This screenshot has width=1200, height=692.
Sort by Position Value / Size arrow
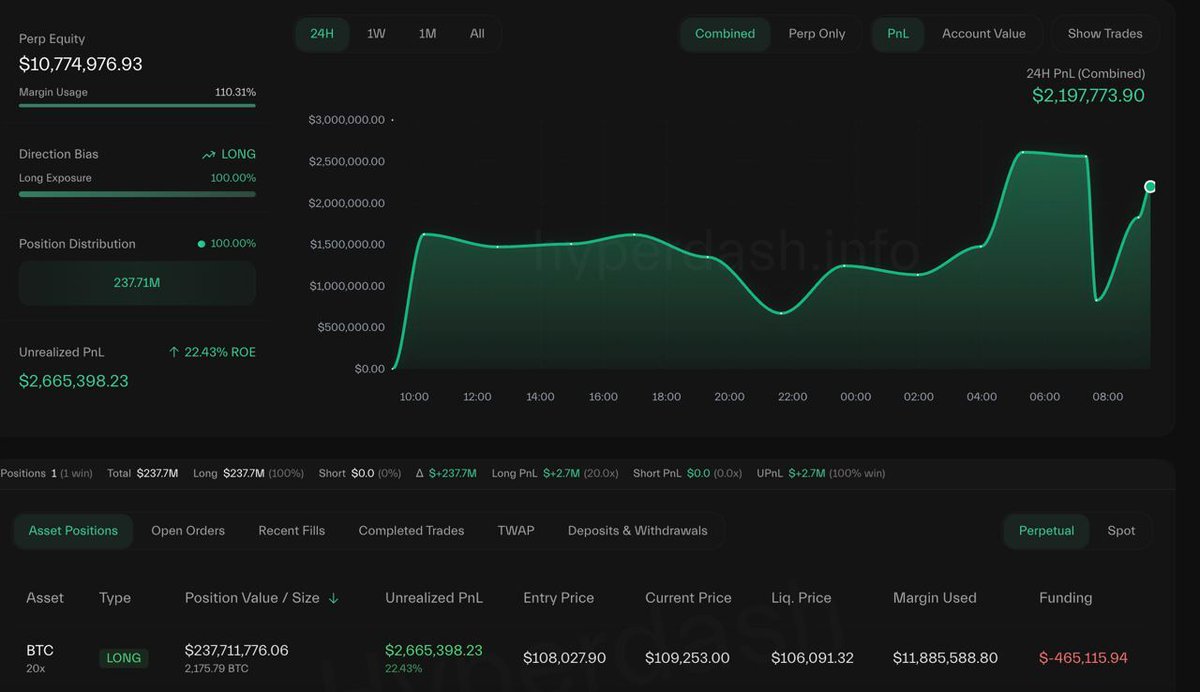[x=334, y=598]
